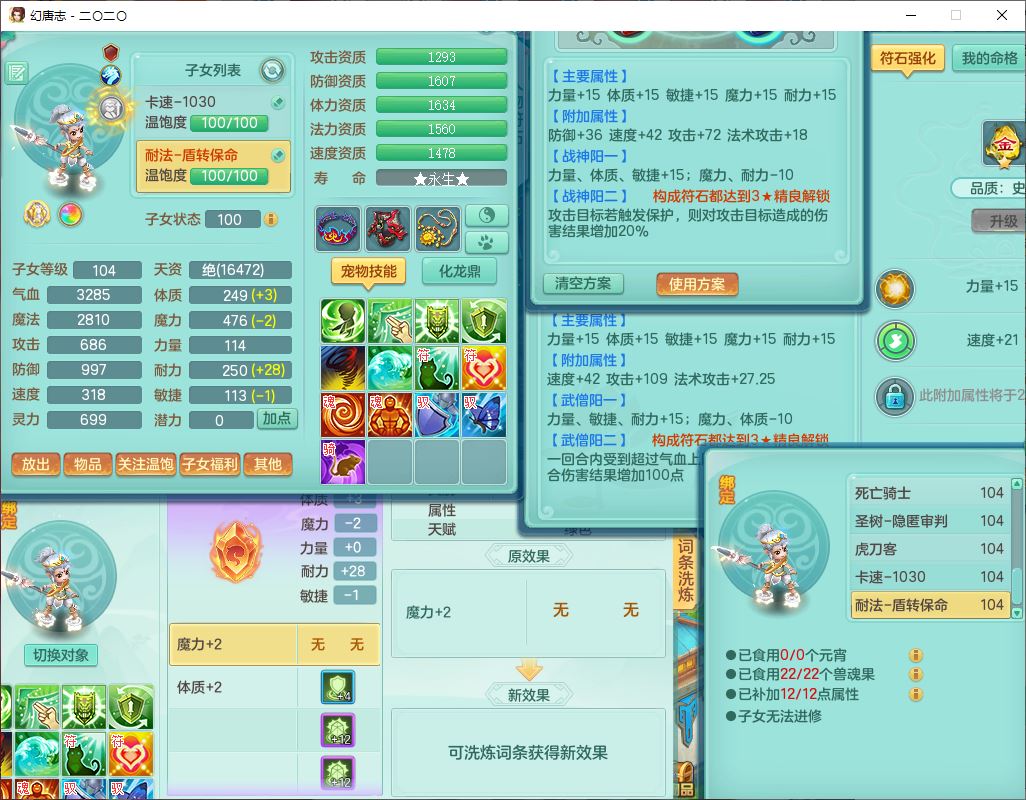Click the coin info icon next to 子女状态
Viewport: 1026px width, 800px height.
tap(271, 219)
